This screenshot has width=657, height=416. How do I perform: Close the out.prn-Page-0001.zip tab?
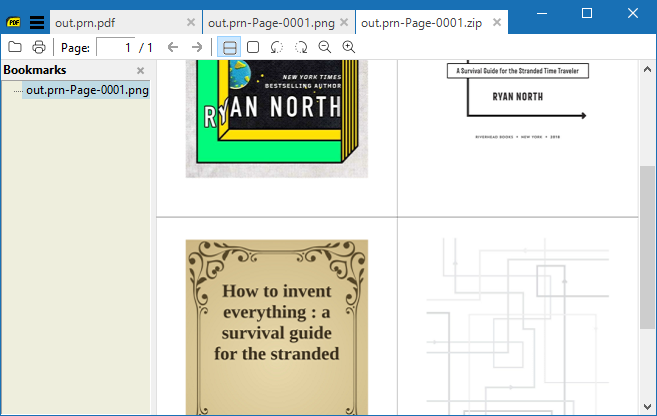[497, 22]
